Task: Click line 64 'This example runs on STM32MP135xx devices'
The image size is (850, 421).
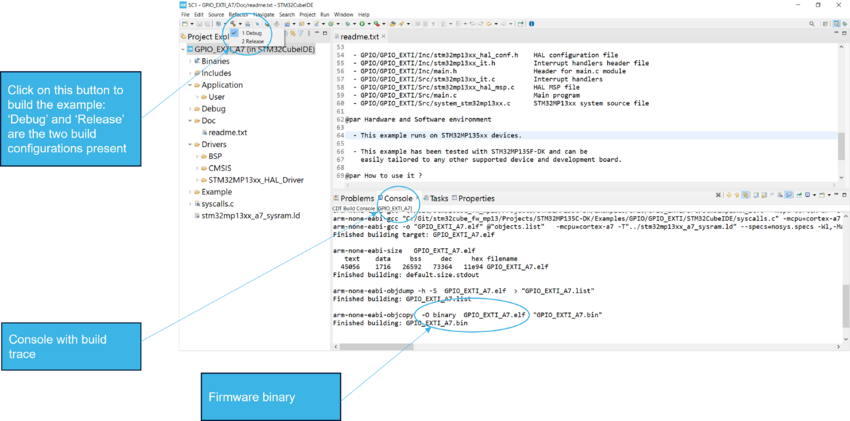Action: 437,135
